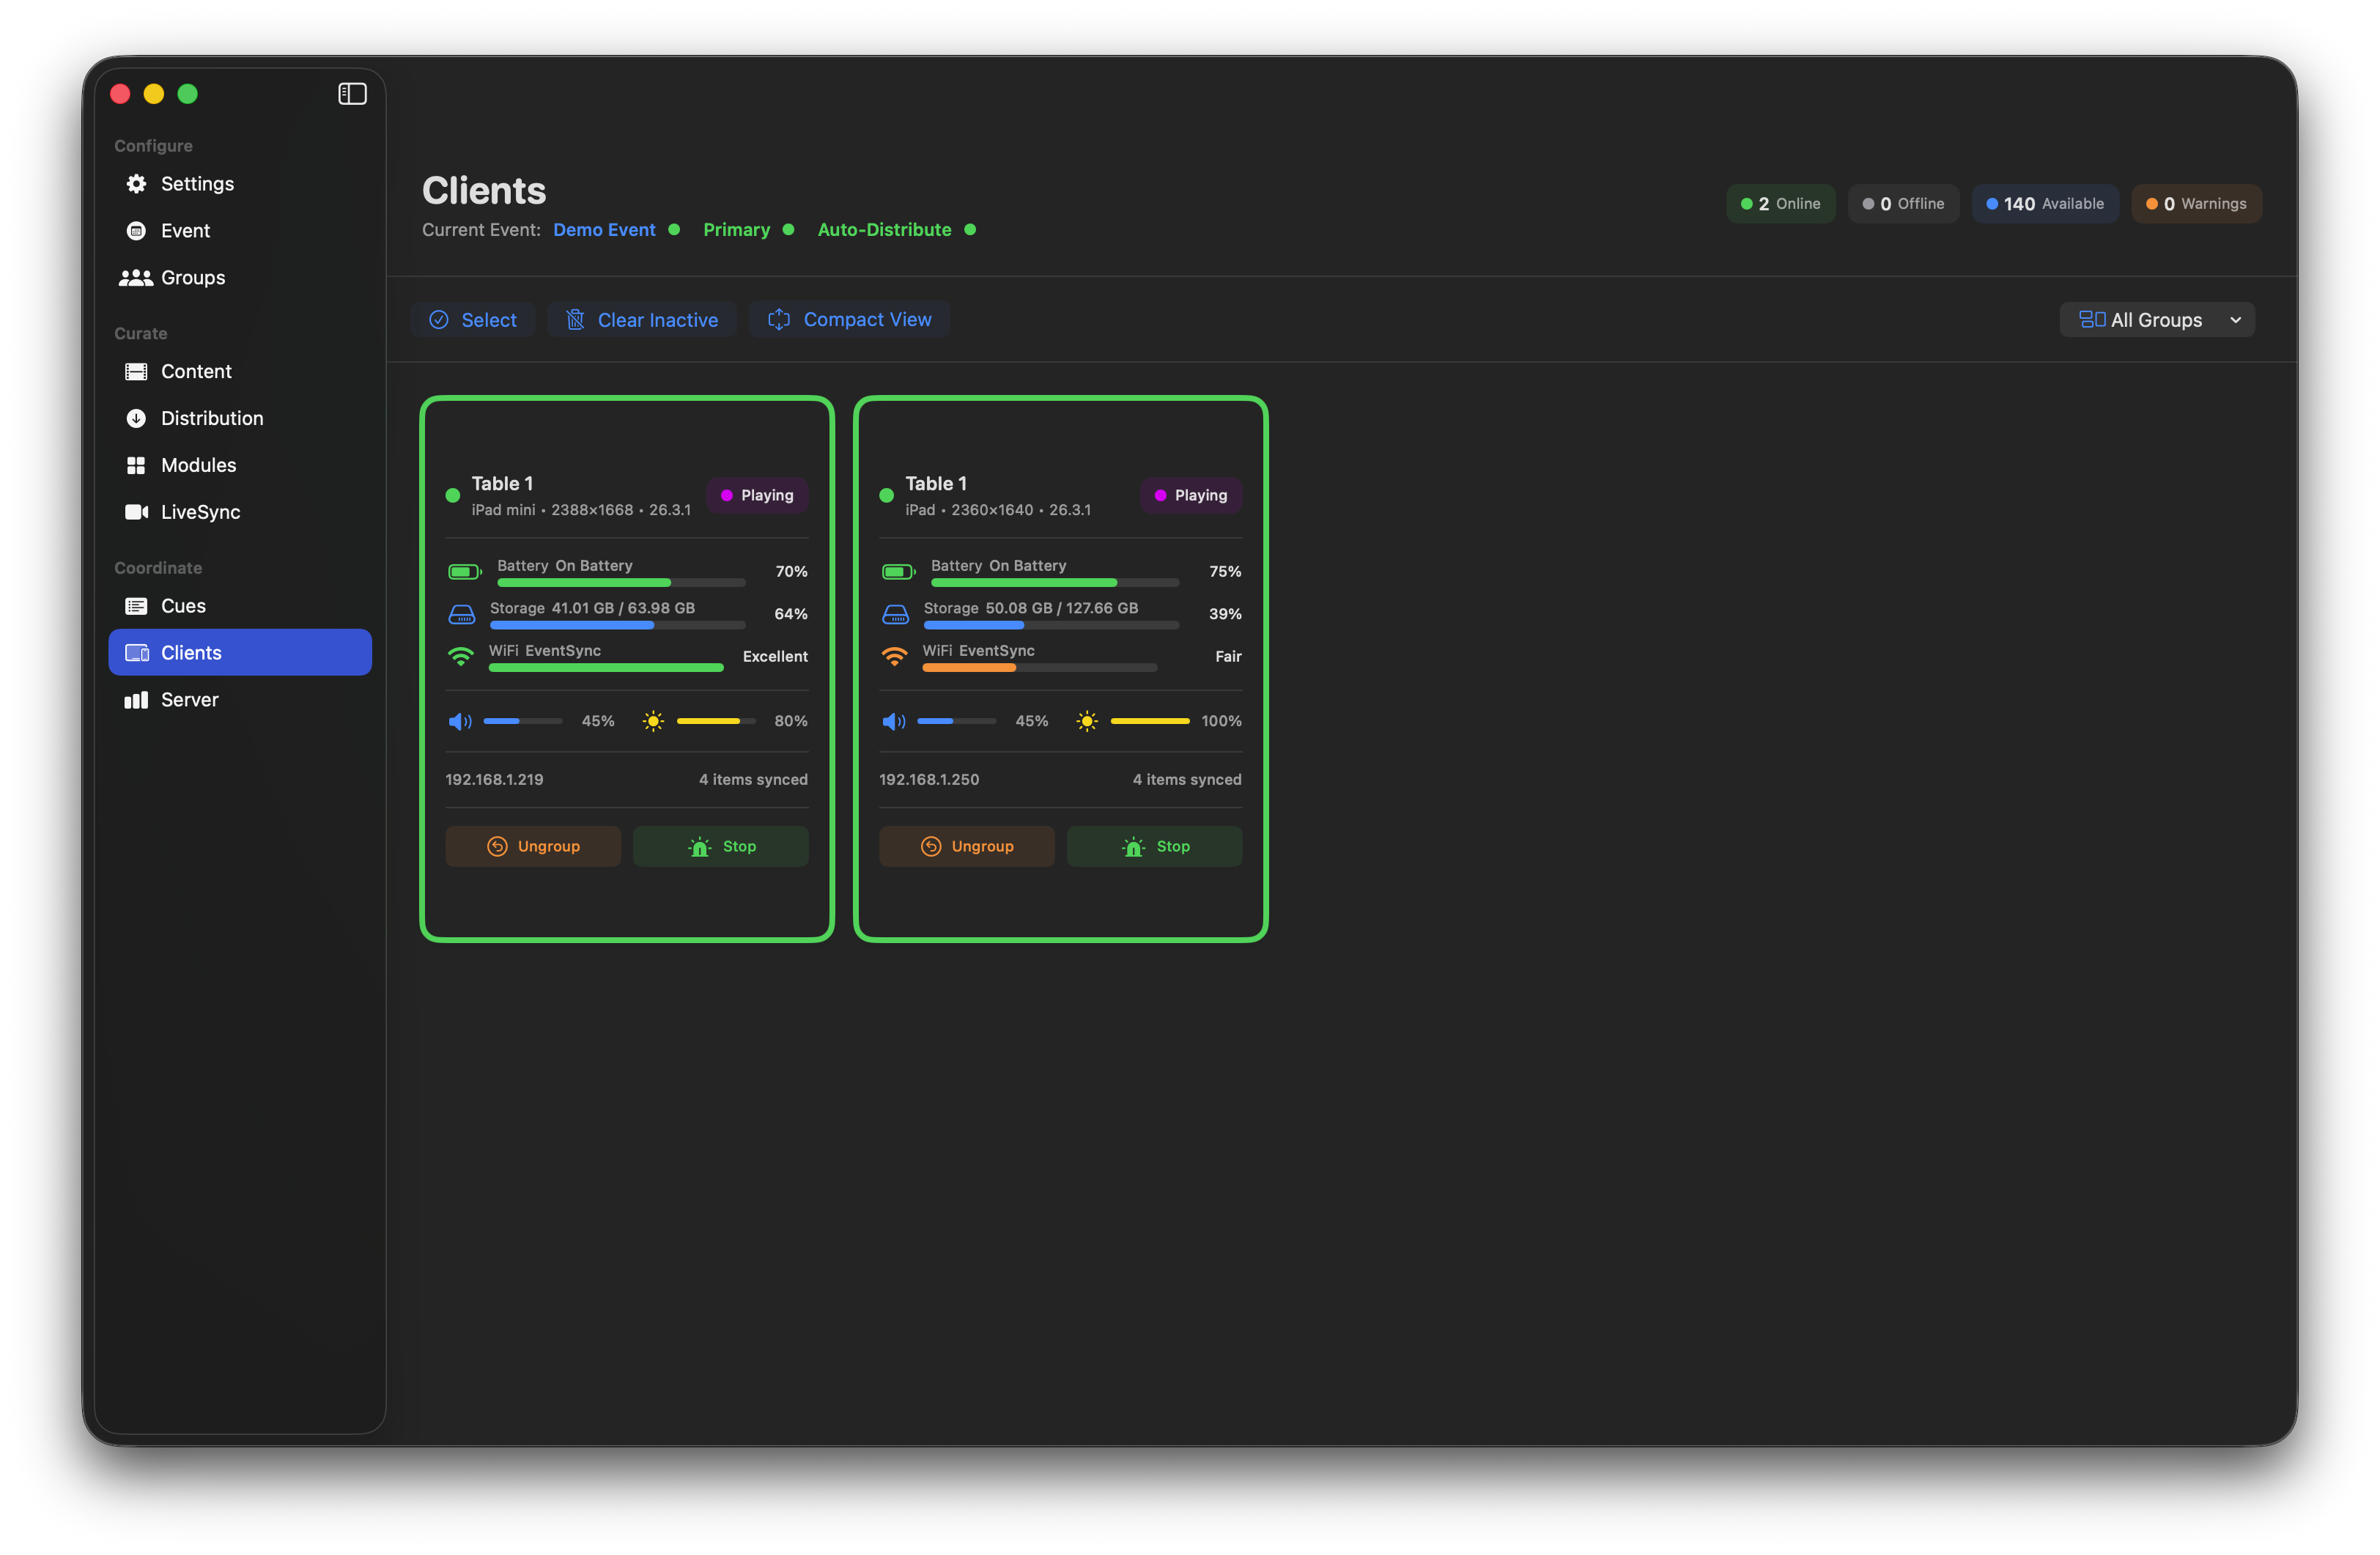Viewport: 2380px width, 1555px height.
Task: Adjust brightness slider on 192.168.1.250 card
Action: [1150, 721]
